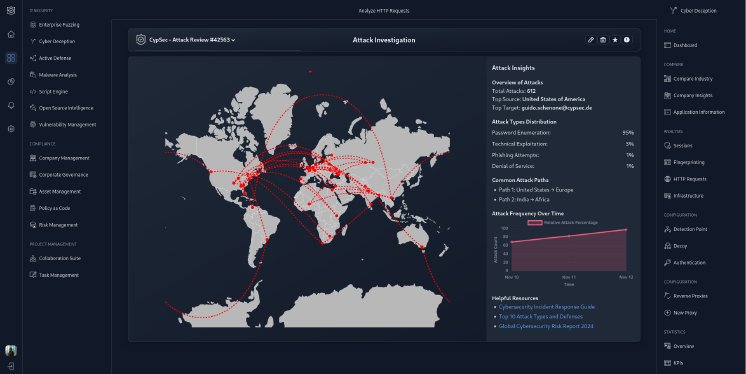Click New Proxy
746x374 pixels.
coord(680,313)
